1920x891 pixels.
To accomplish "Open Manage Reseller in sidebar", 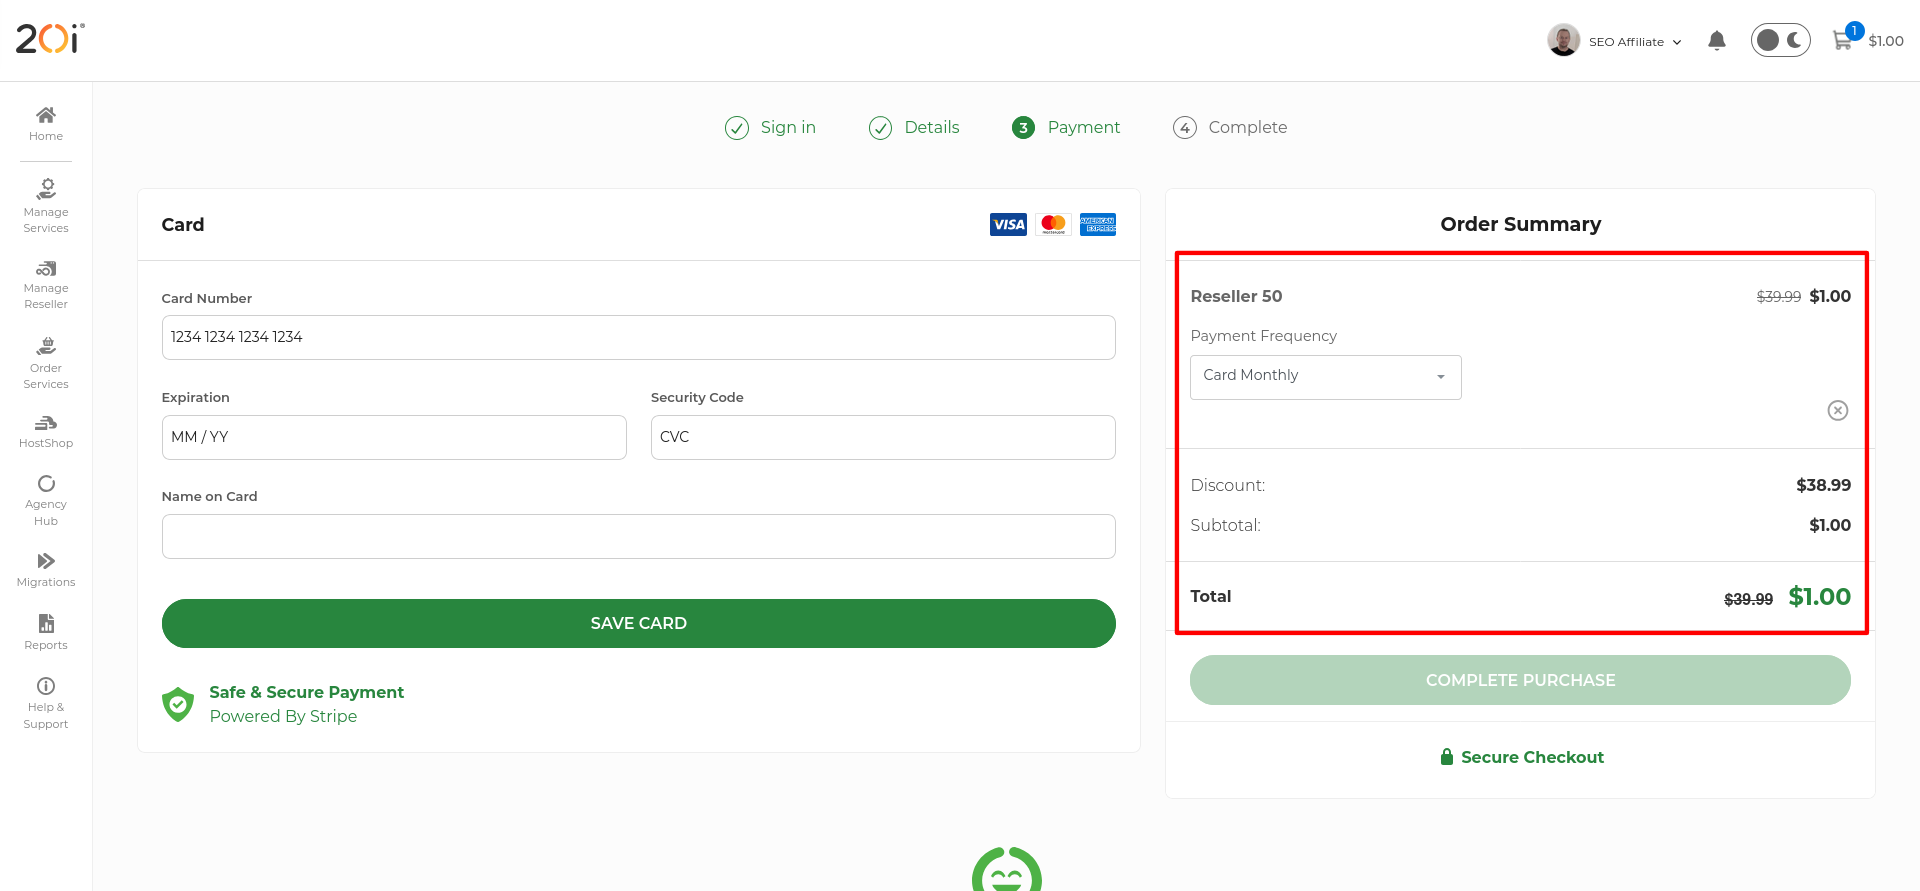I will click(46, 285).
